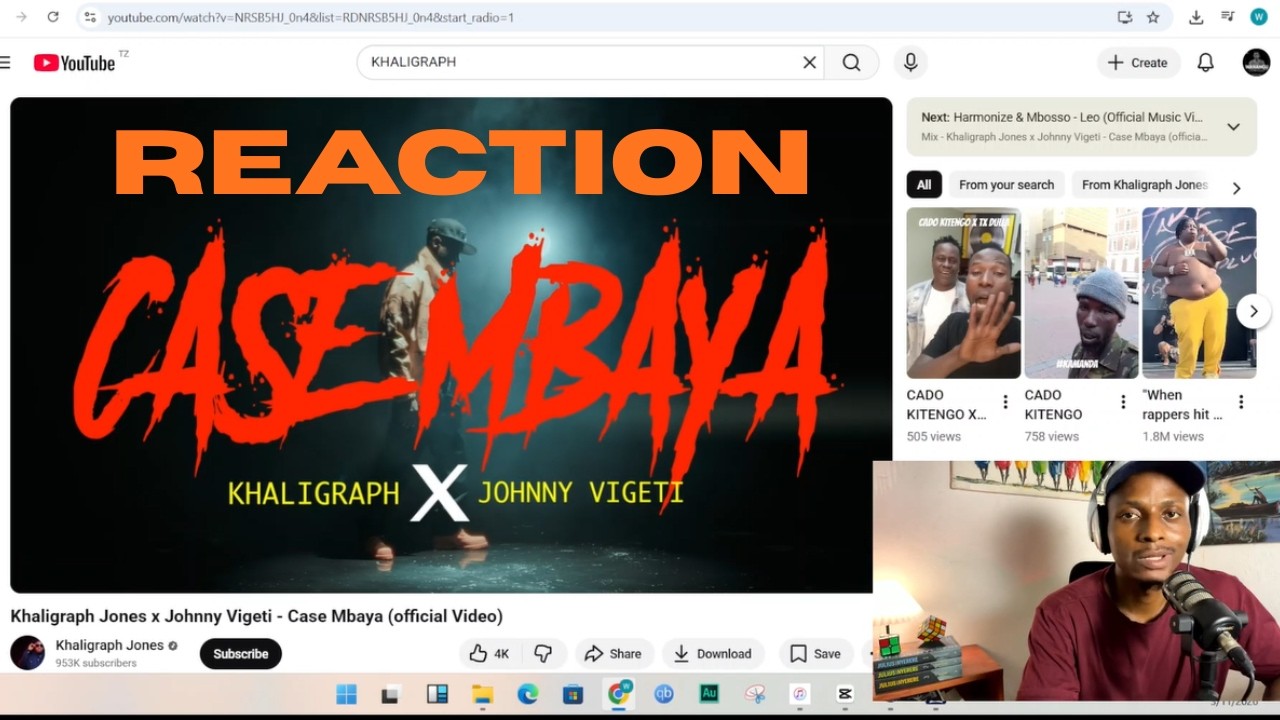Open Chrome downloads icon

pos(1196,17)
